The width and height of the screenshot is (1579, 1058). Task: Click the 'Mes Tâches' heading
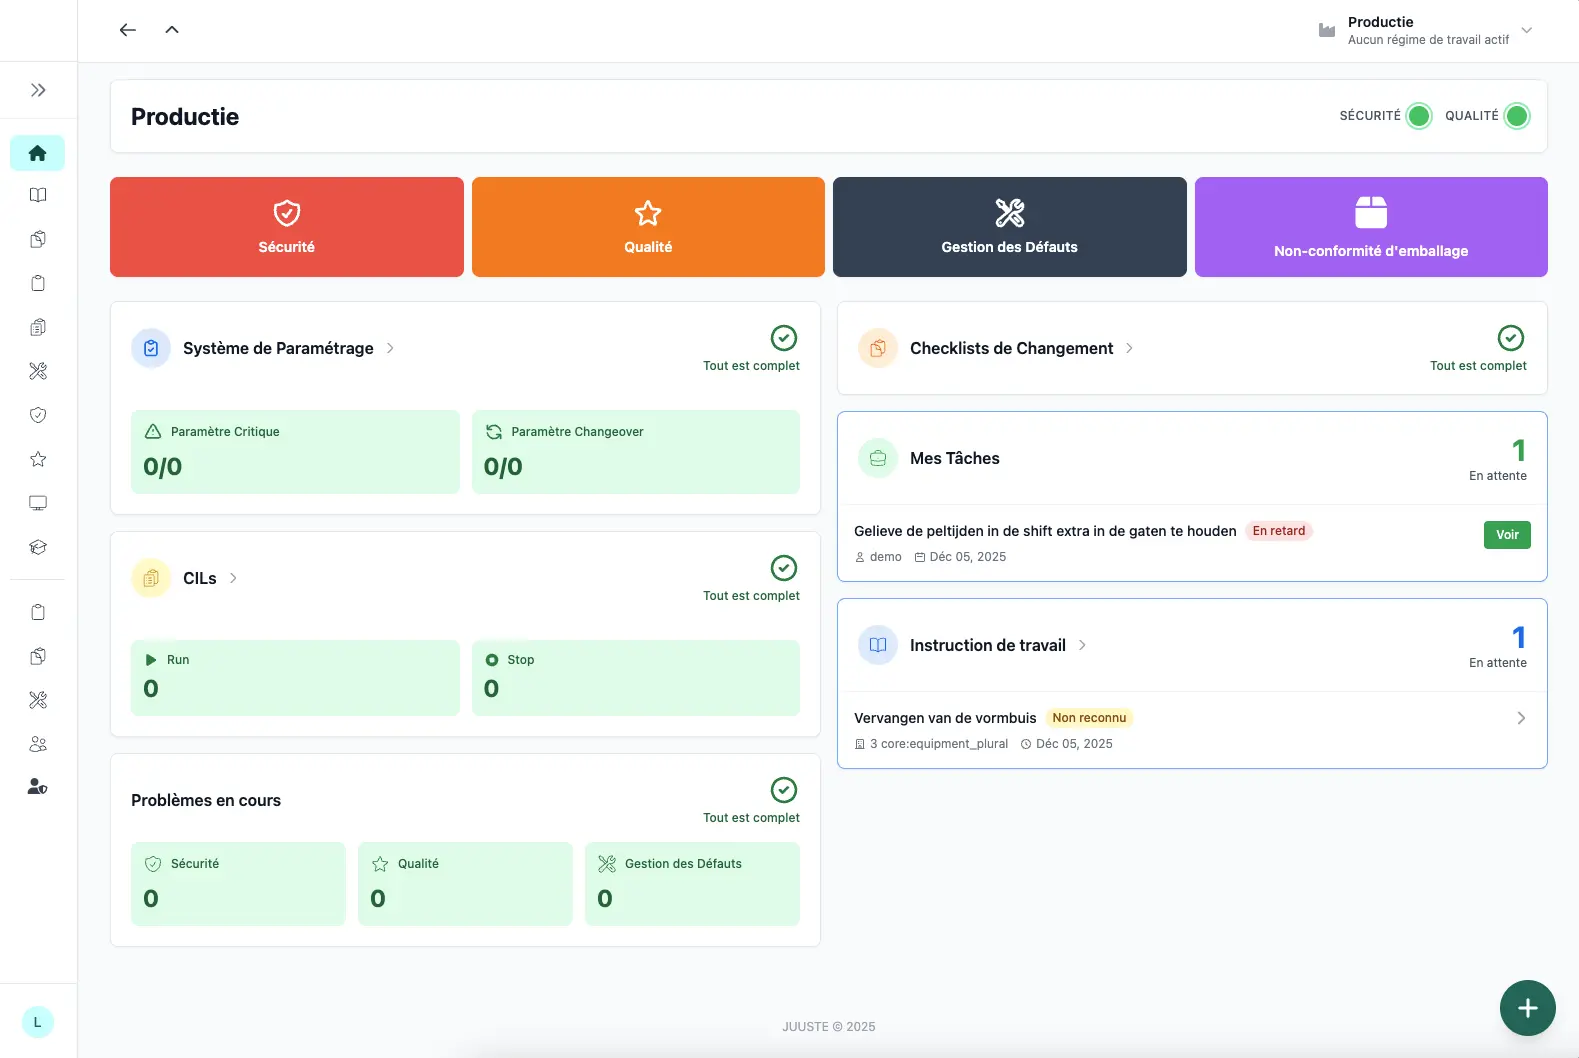(955, 458)
